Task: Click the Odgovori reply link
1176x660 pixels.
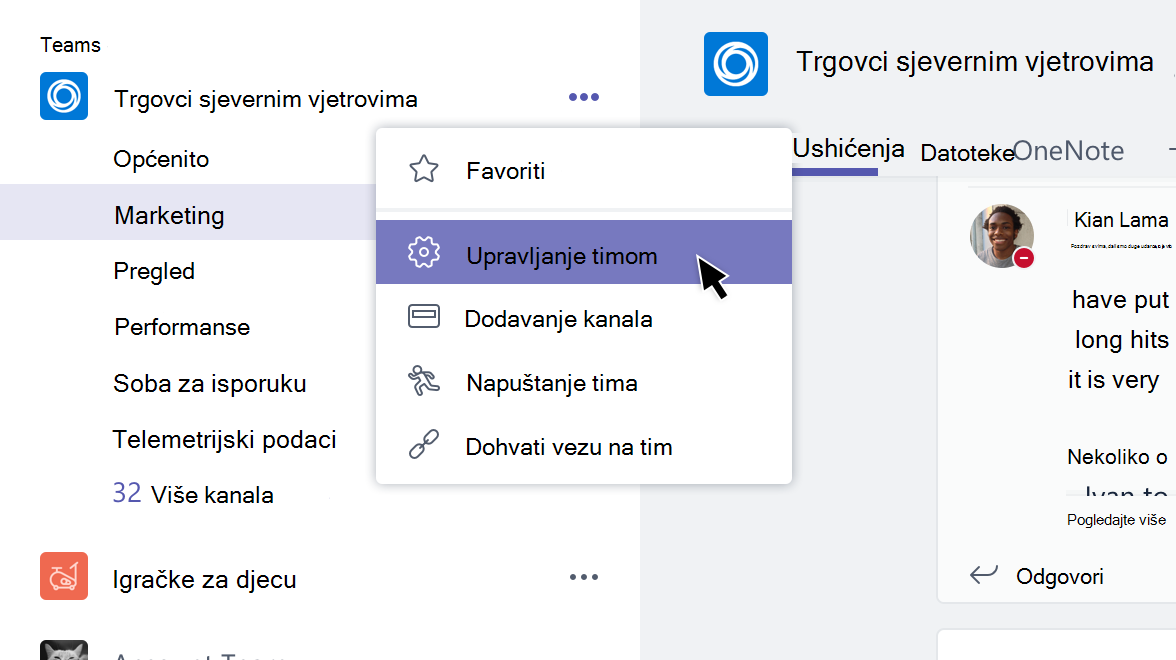Action: click(1059, 576)
